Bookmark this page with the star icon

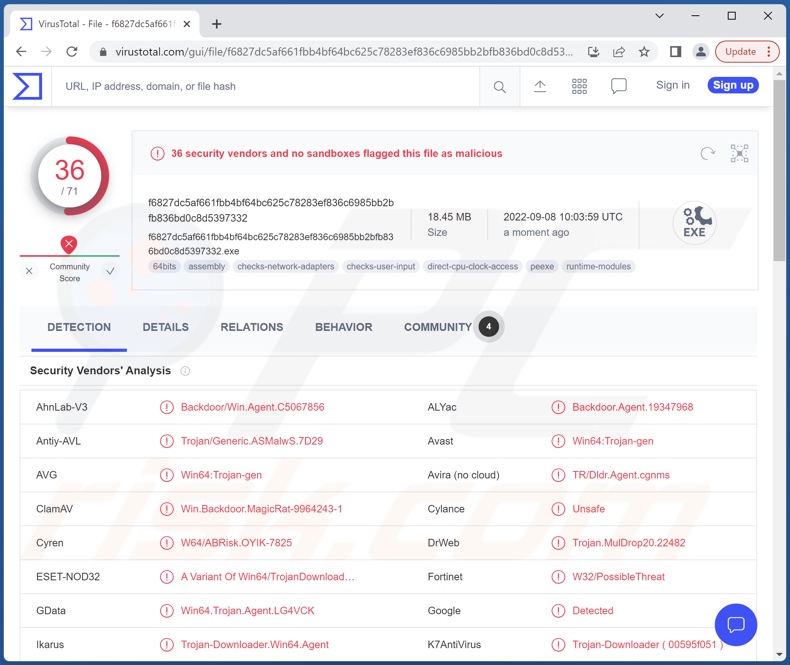(x=644, y=51)
